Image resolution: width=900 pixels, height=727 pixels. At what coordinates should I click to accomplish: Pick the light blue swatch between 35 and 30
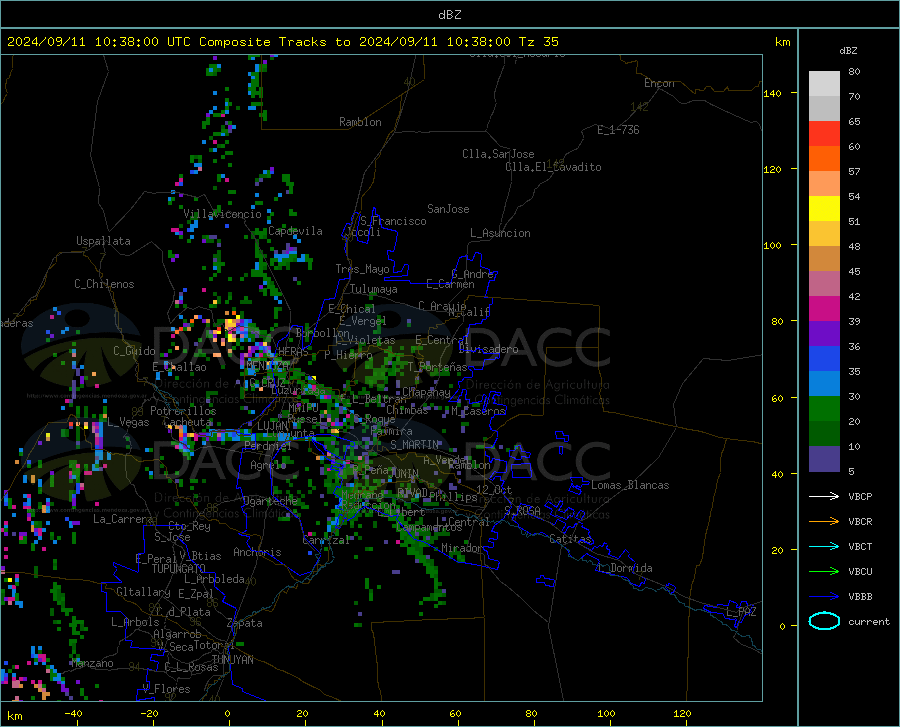pyautogui.click(x=824, y=384)
